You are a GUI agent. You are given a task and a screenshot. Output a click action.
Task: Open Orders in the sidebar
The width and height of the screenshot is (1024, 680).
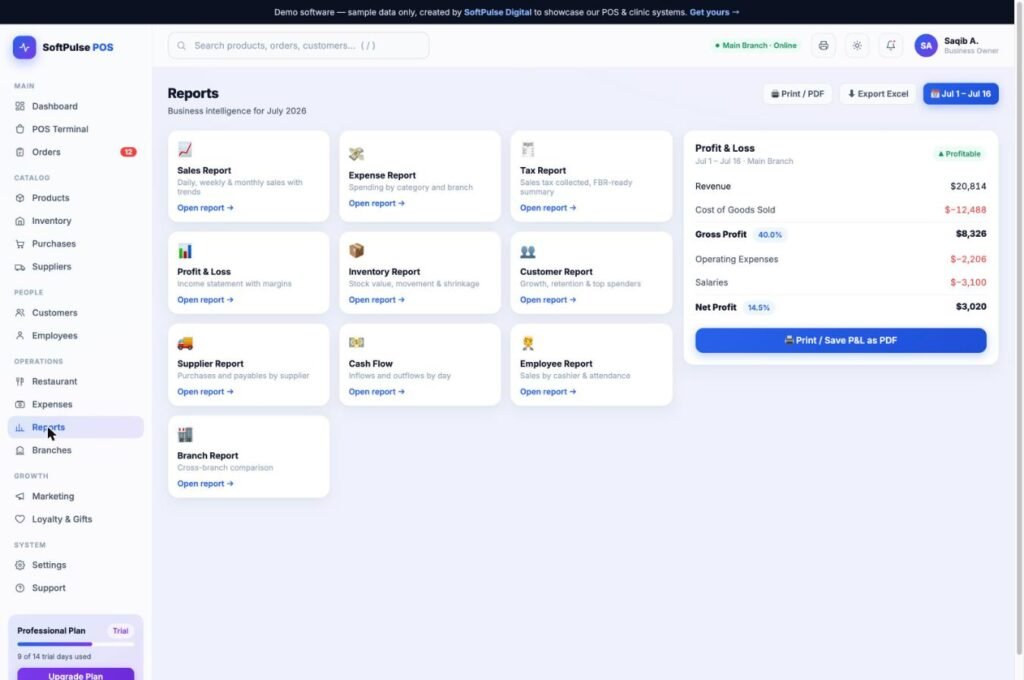76,152
